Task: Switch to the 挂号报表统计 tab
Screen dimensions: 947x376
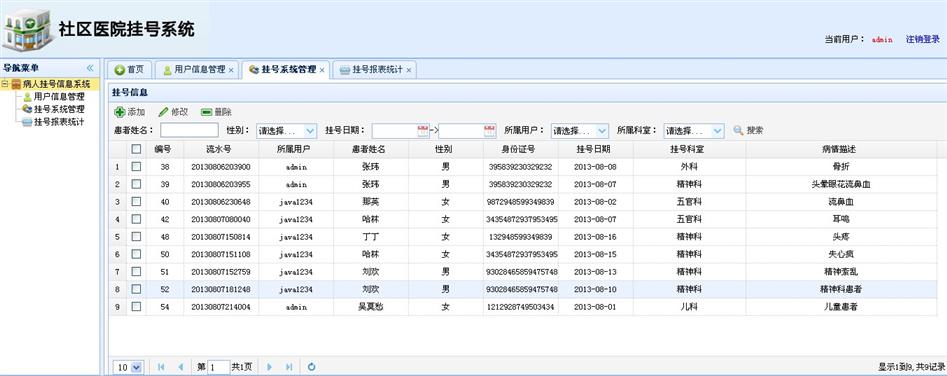Action: click(374, 70)
